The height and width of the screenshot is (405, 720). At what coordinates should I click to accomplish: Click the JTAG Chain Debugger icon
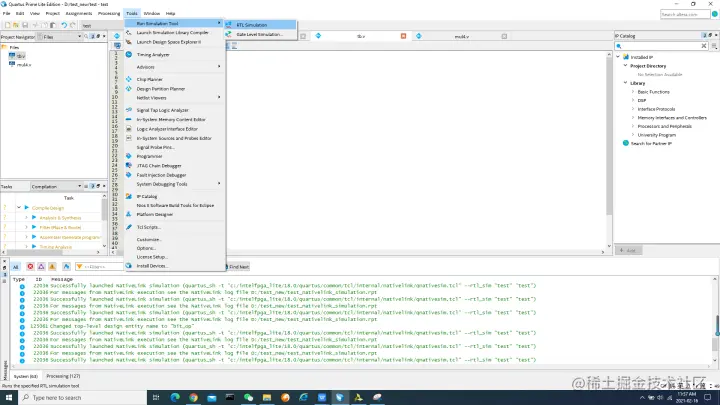pyautogui.click(x=129, y=165)
